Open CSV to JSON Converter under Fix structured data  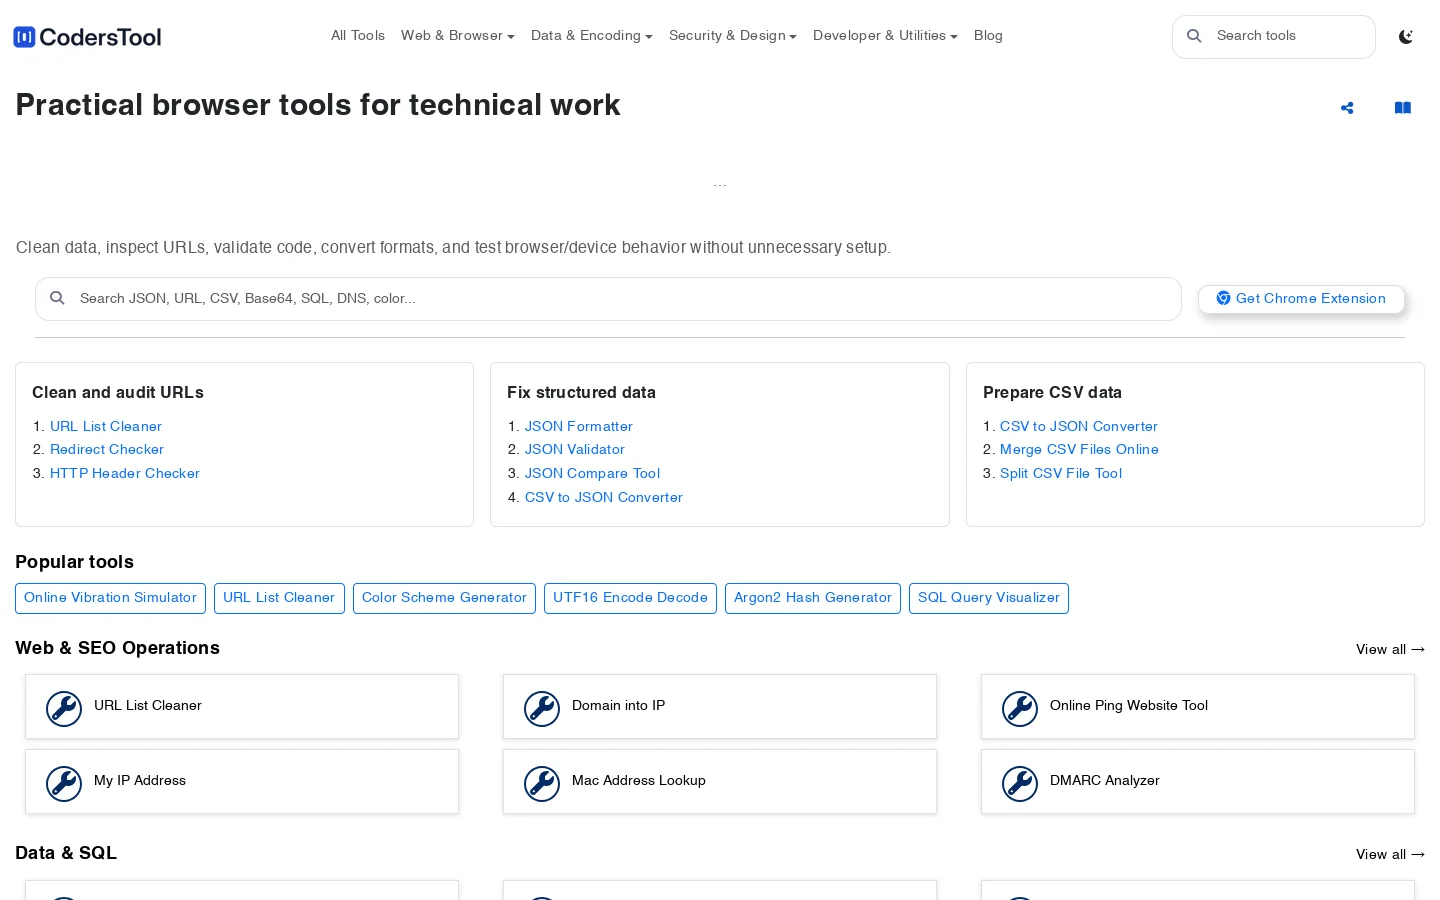(604, 498)
